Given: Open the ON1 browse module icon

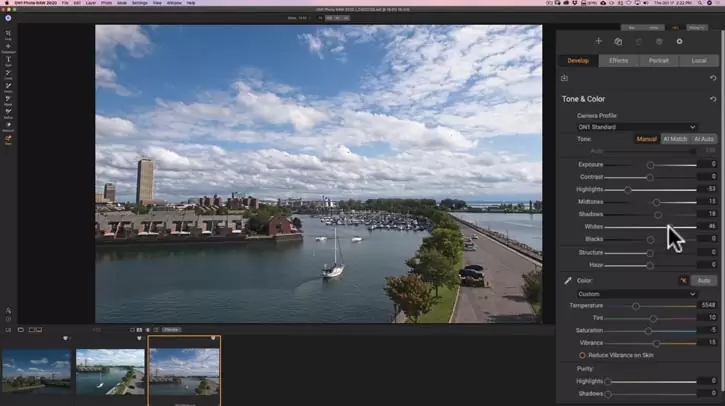Looking at the screenshot, I should (x=8, y=18).
